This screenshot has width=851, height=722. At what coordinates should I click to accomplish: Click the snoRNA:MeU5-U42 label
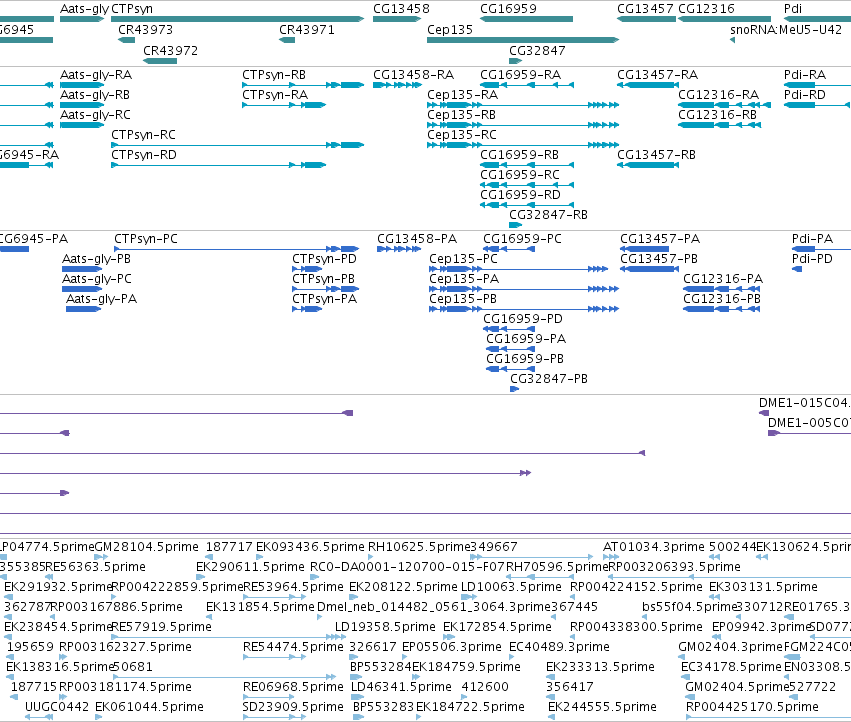[786, 30]
